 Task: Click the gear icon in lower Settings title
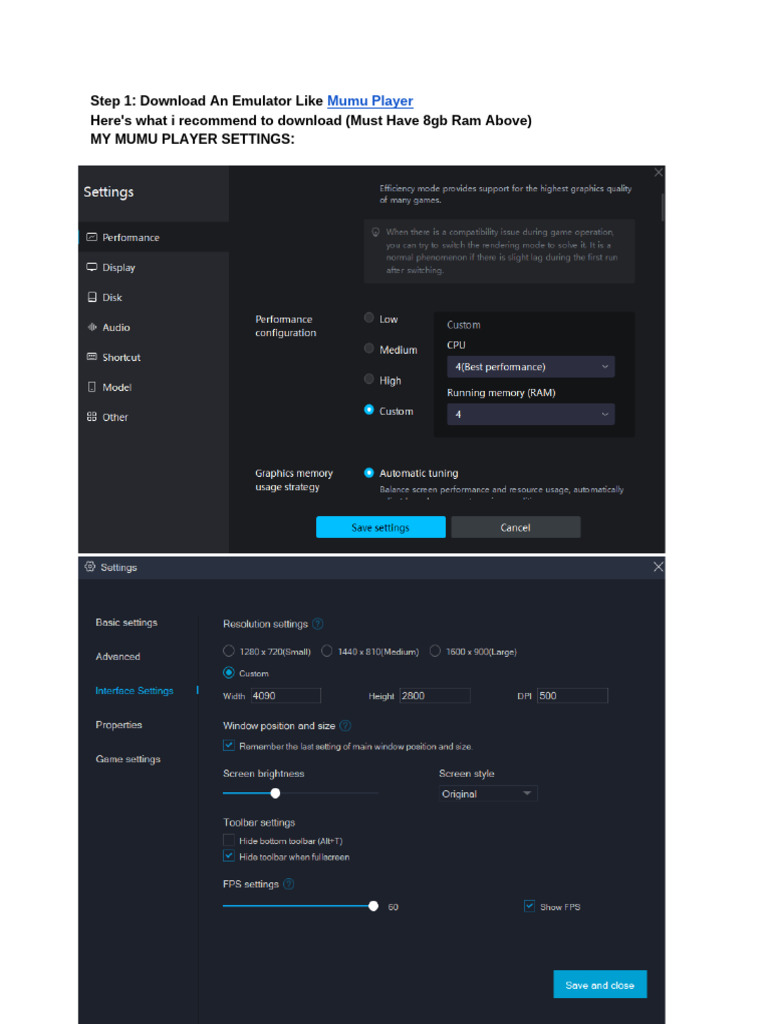click(90, 567)
